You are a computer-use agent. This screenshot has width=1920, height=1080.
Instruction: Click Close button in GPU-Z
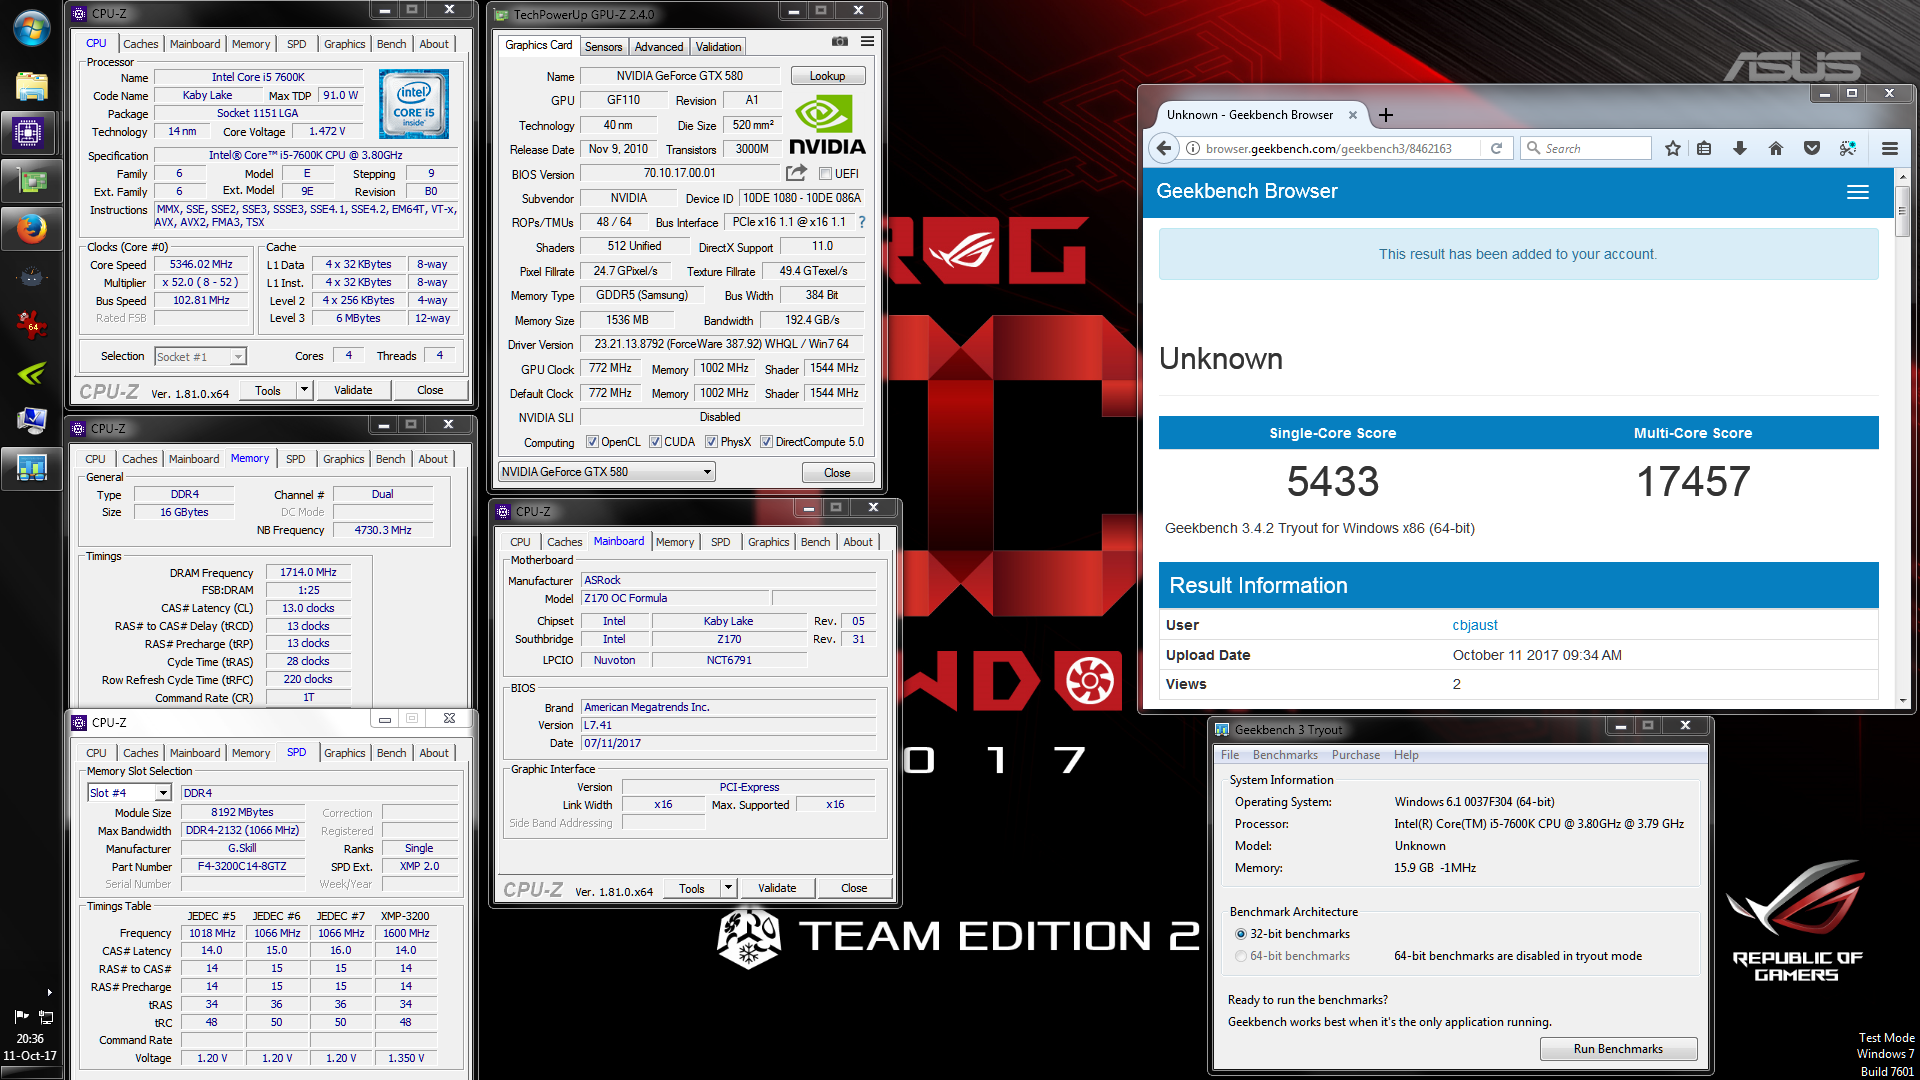(x=837, y=473)
